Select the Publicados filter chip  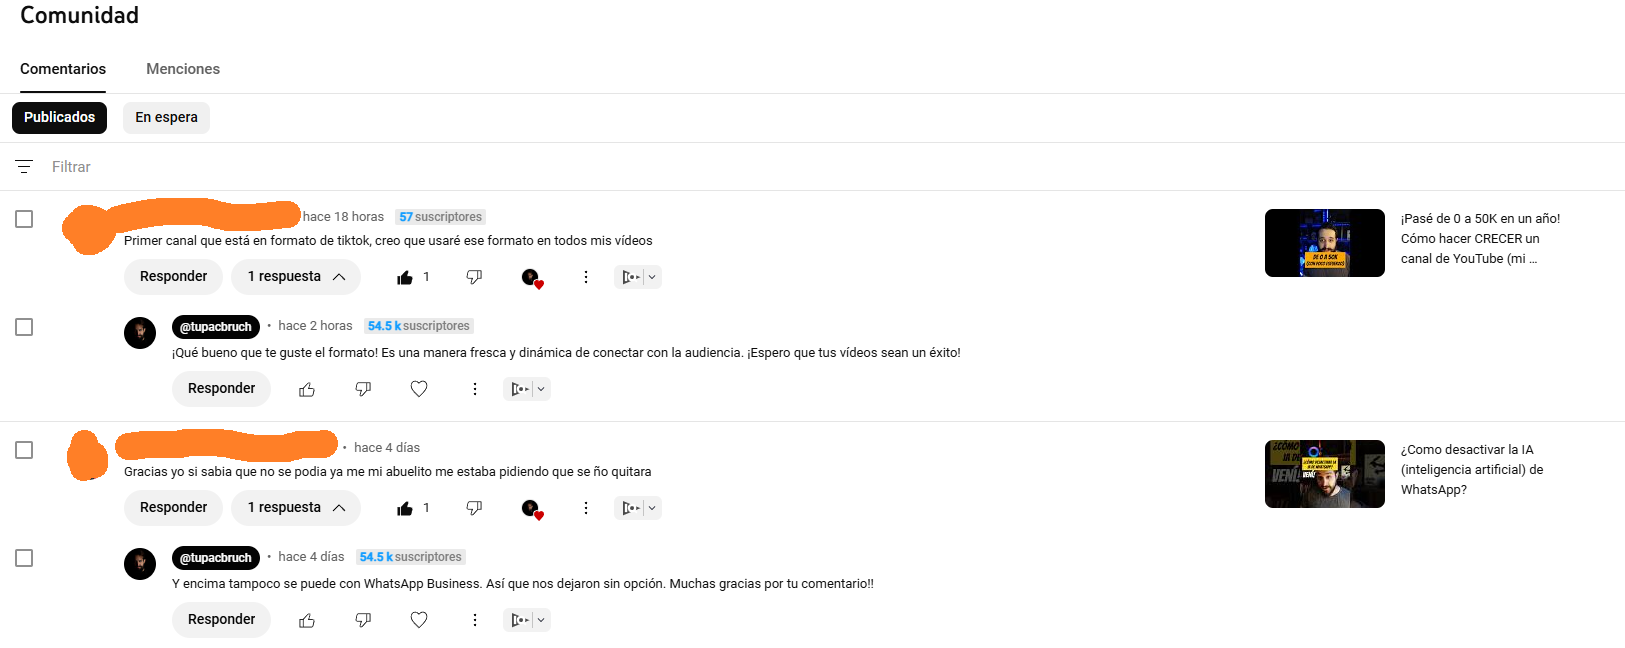pyautogui.click(x=59, y=117)
